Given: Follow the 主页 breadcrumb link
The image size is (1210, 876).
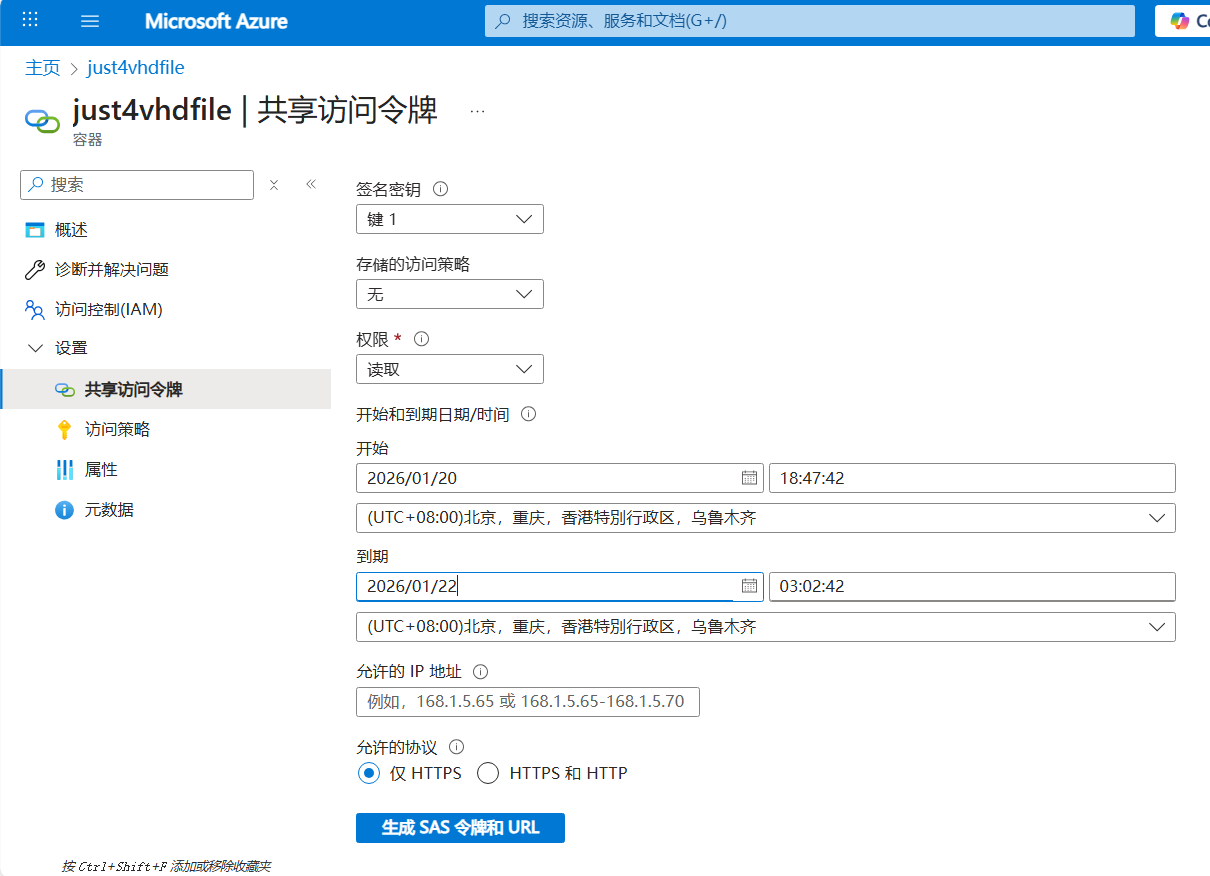Looking at the screenshot, I should point(42,68).
